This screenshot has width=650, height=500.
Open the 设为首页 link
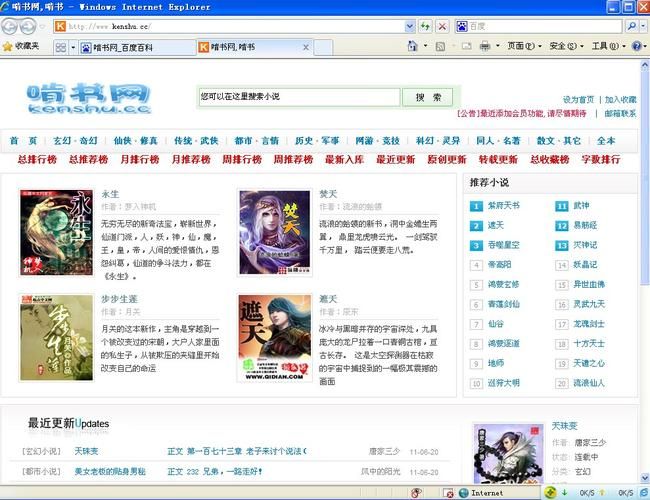pyautogui.click(x=578, y=100)
